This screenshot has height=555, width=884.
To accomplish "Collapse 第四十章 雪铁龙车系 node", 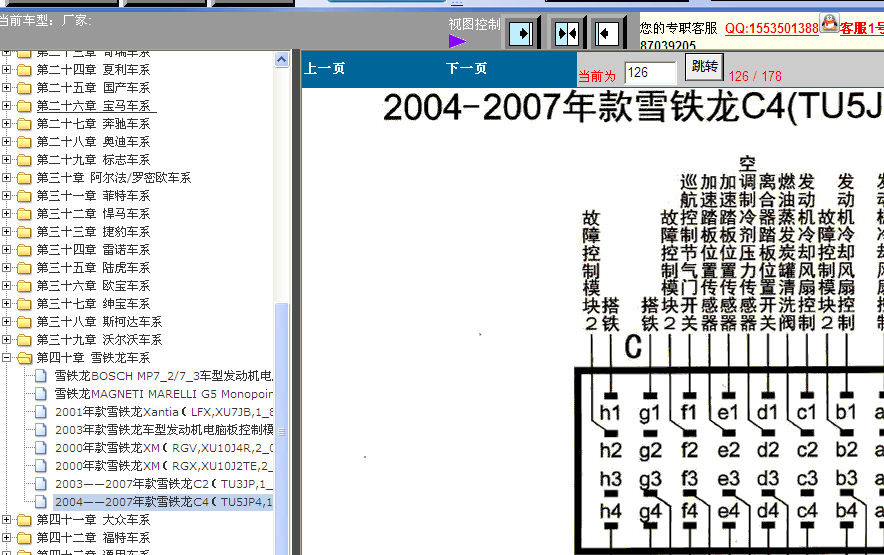I will (x=6, y=358).
